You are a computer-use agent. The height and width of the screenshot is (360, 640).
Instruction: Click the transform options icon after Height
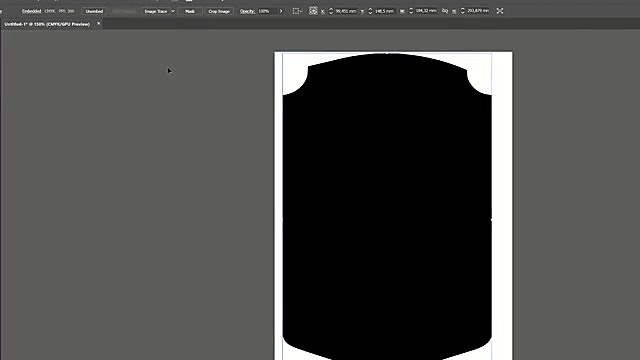[500, 11]
